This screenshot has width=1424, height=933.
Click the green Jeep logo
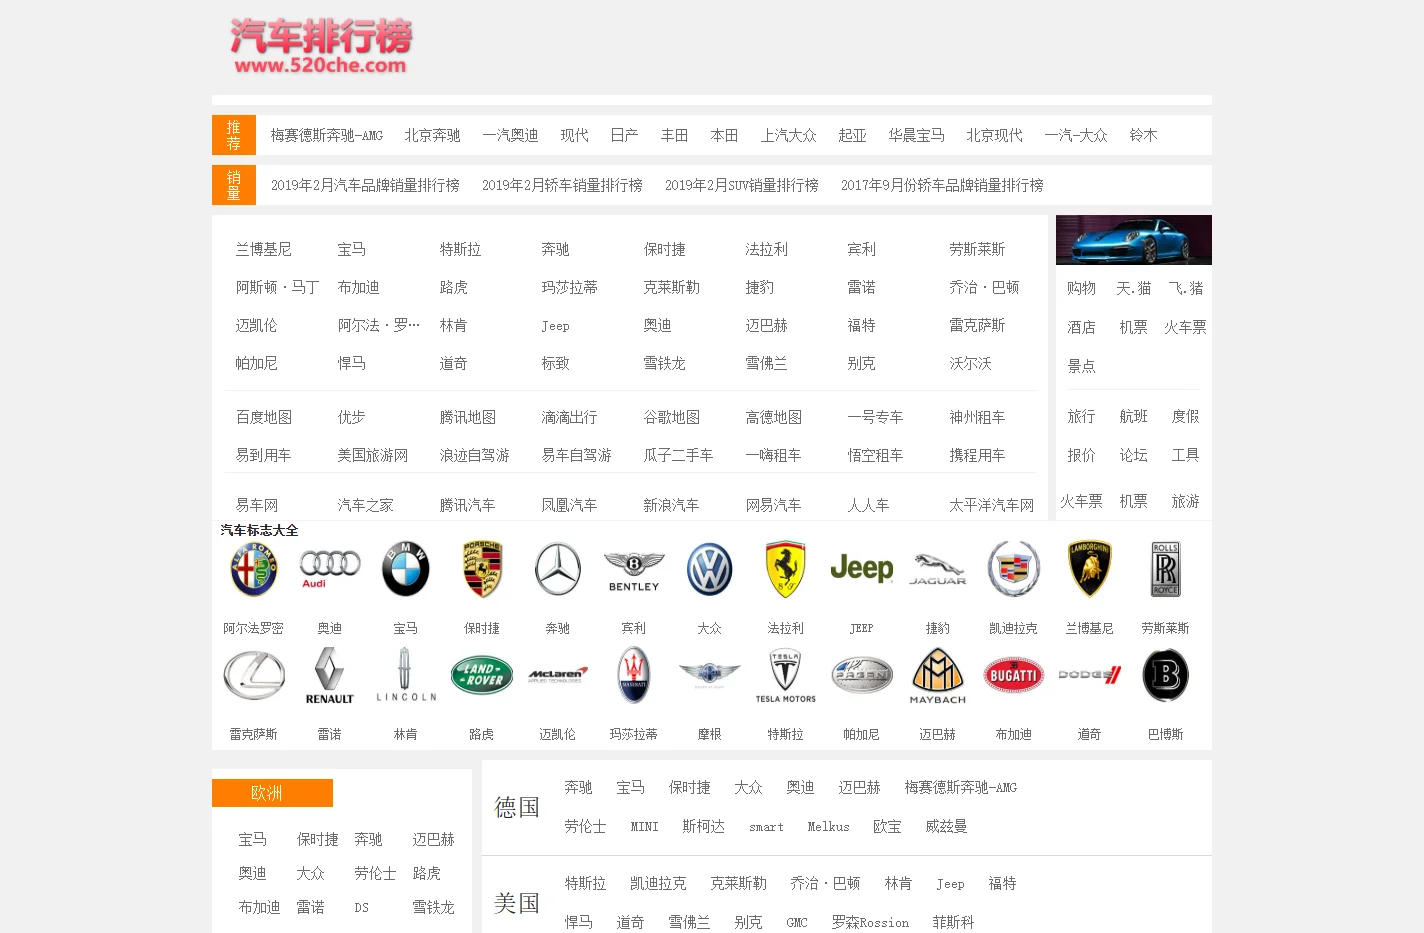coord(862,569)
